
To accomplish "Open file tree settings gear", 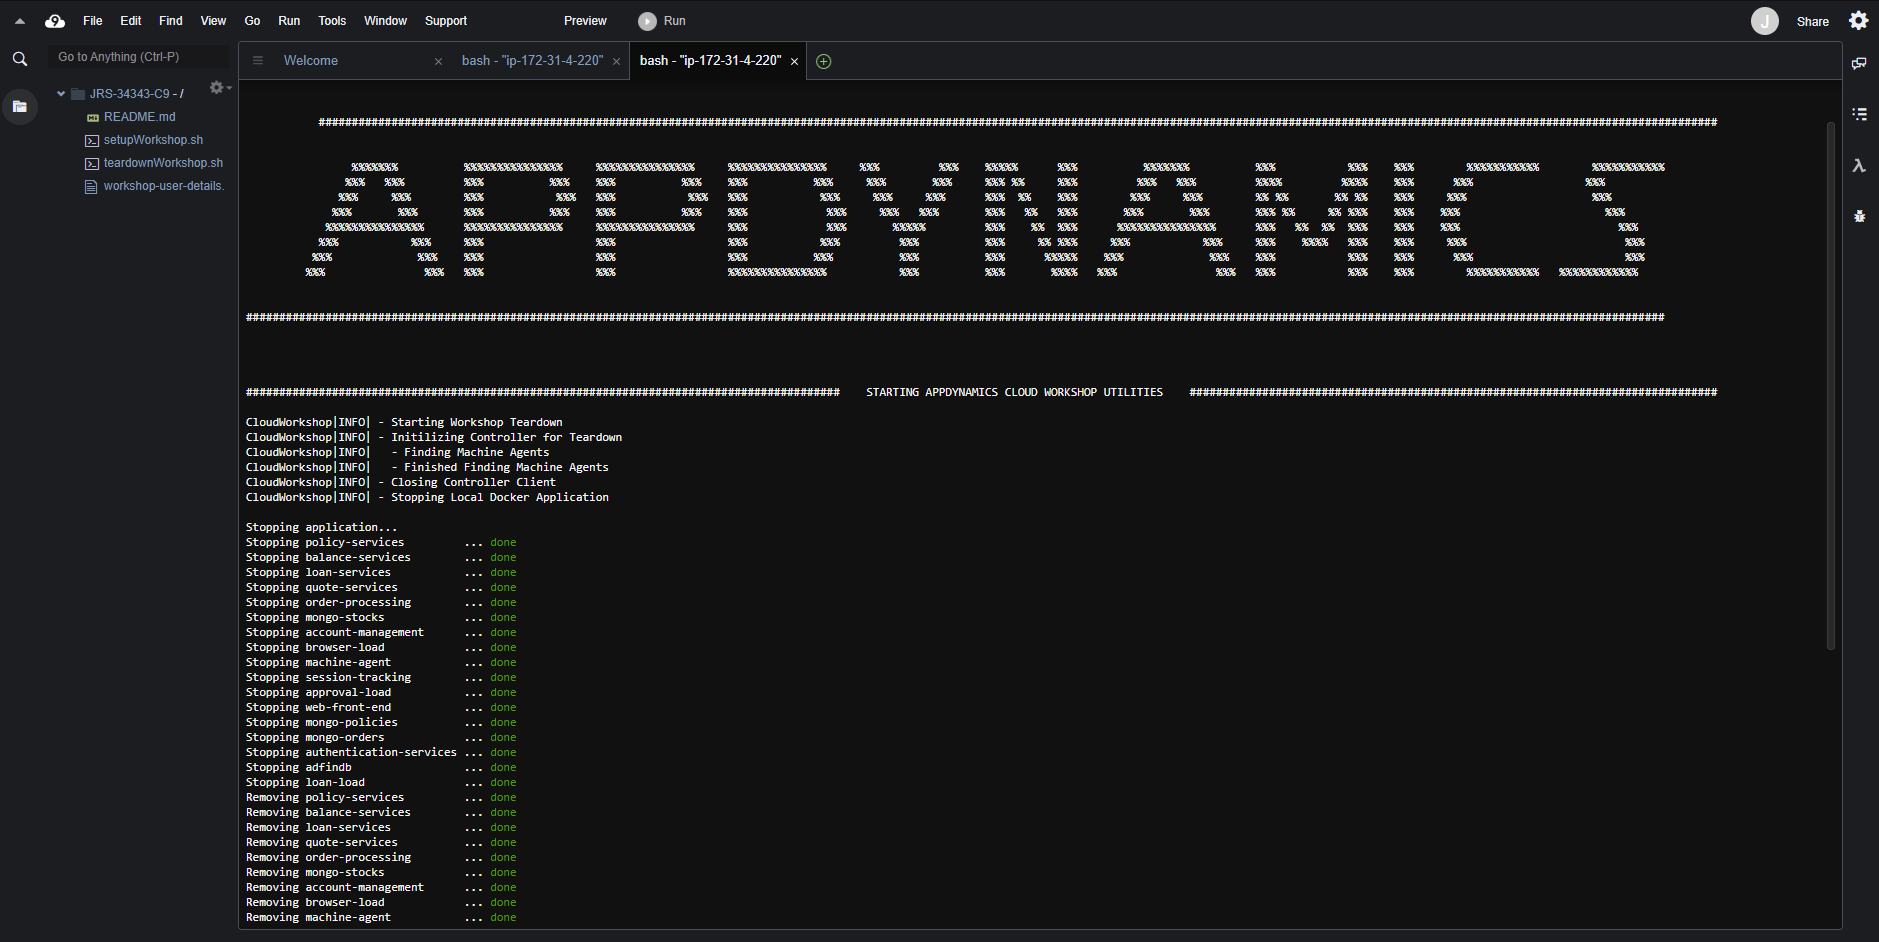I will (x=217, y=88).
